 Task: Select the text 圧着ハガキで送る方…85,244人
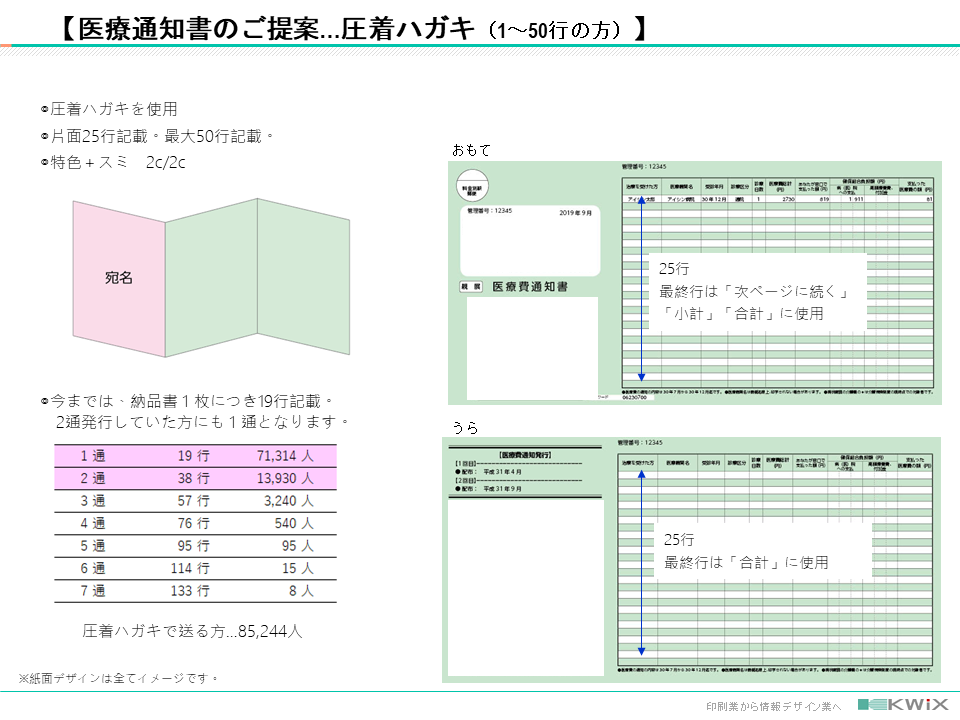click(x=192, y=631)
